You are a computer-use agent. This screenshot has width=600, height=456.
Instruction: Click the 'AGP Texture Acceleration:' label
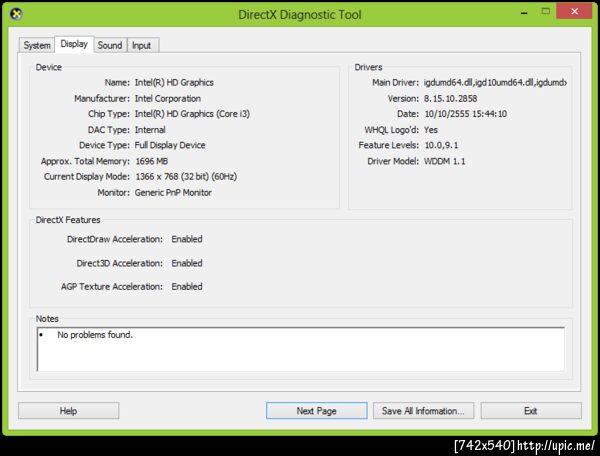coord(112,287)
